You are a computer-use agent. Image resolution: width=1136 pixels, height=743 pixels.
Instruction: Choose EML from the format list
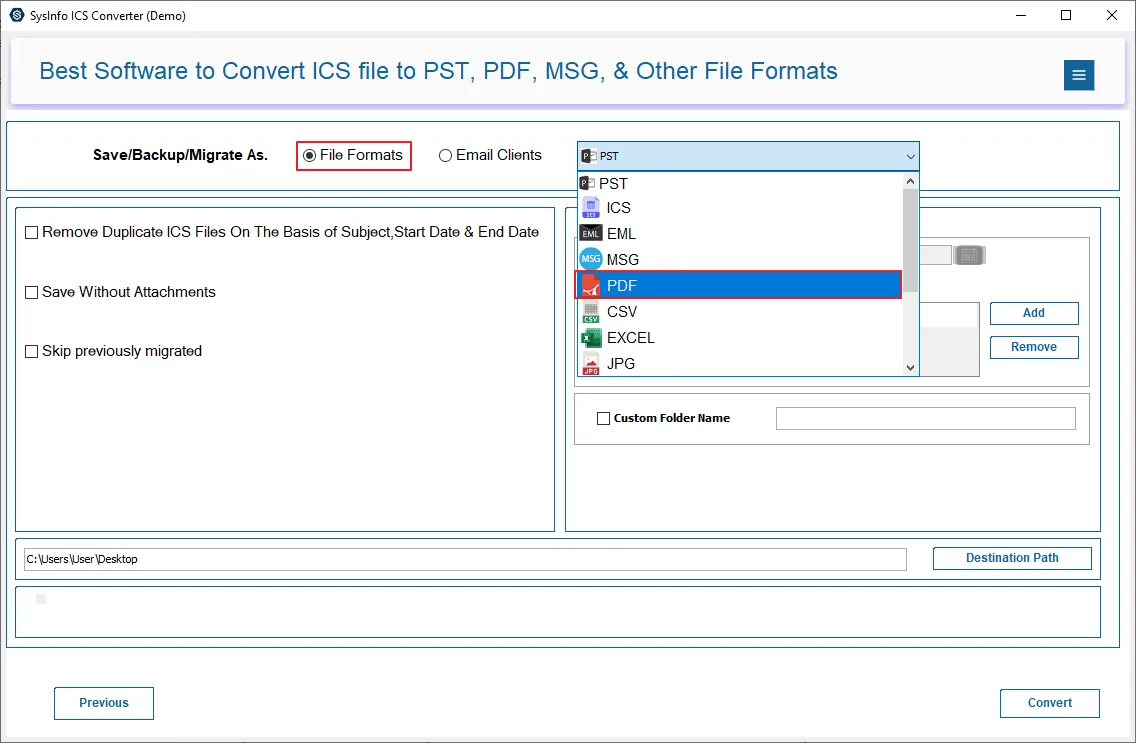click(x=740, y=233)
